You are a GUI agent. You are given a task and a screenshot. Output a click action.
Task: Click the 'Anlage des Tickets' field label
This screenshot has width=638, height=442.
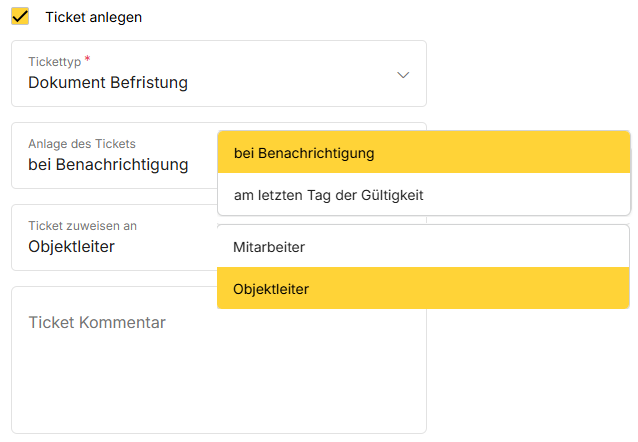pos(82,144)
